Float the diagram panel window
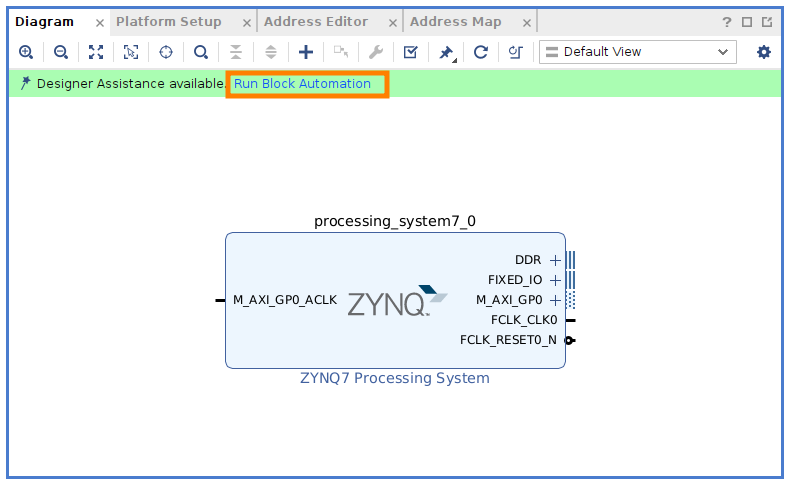This screenshot has width=788, height=483. pos(767,22)
